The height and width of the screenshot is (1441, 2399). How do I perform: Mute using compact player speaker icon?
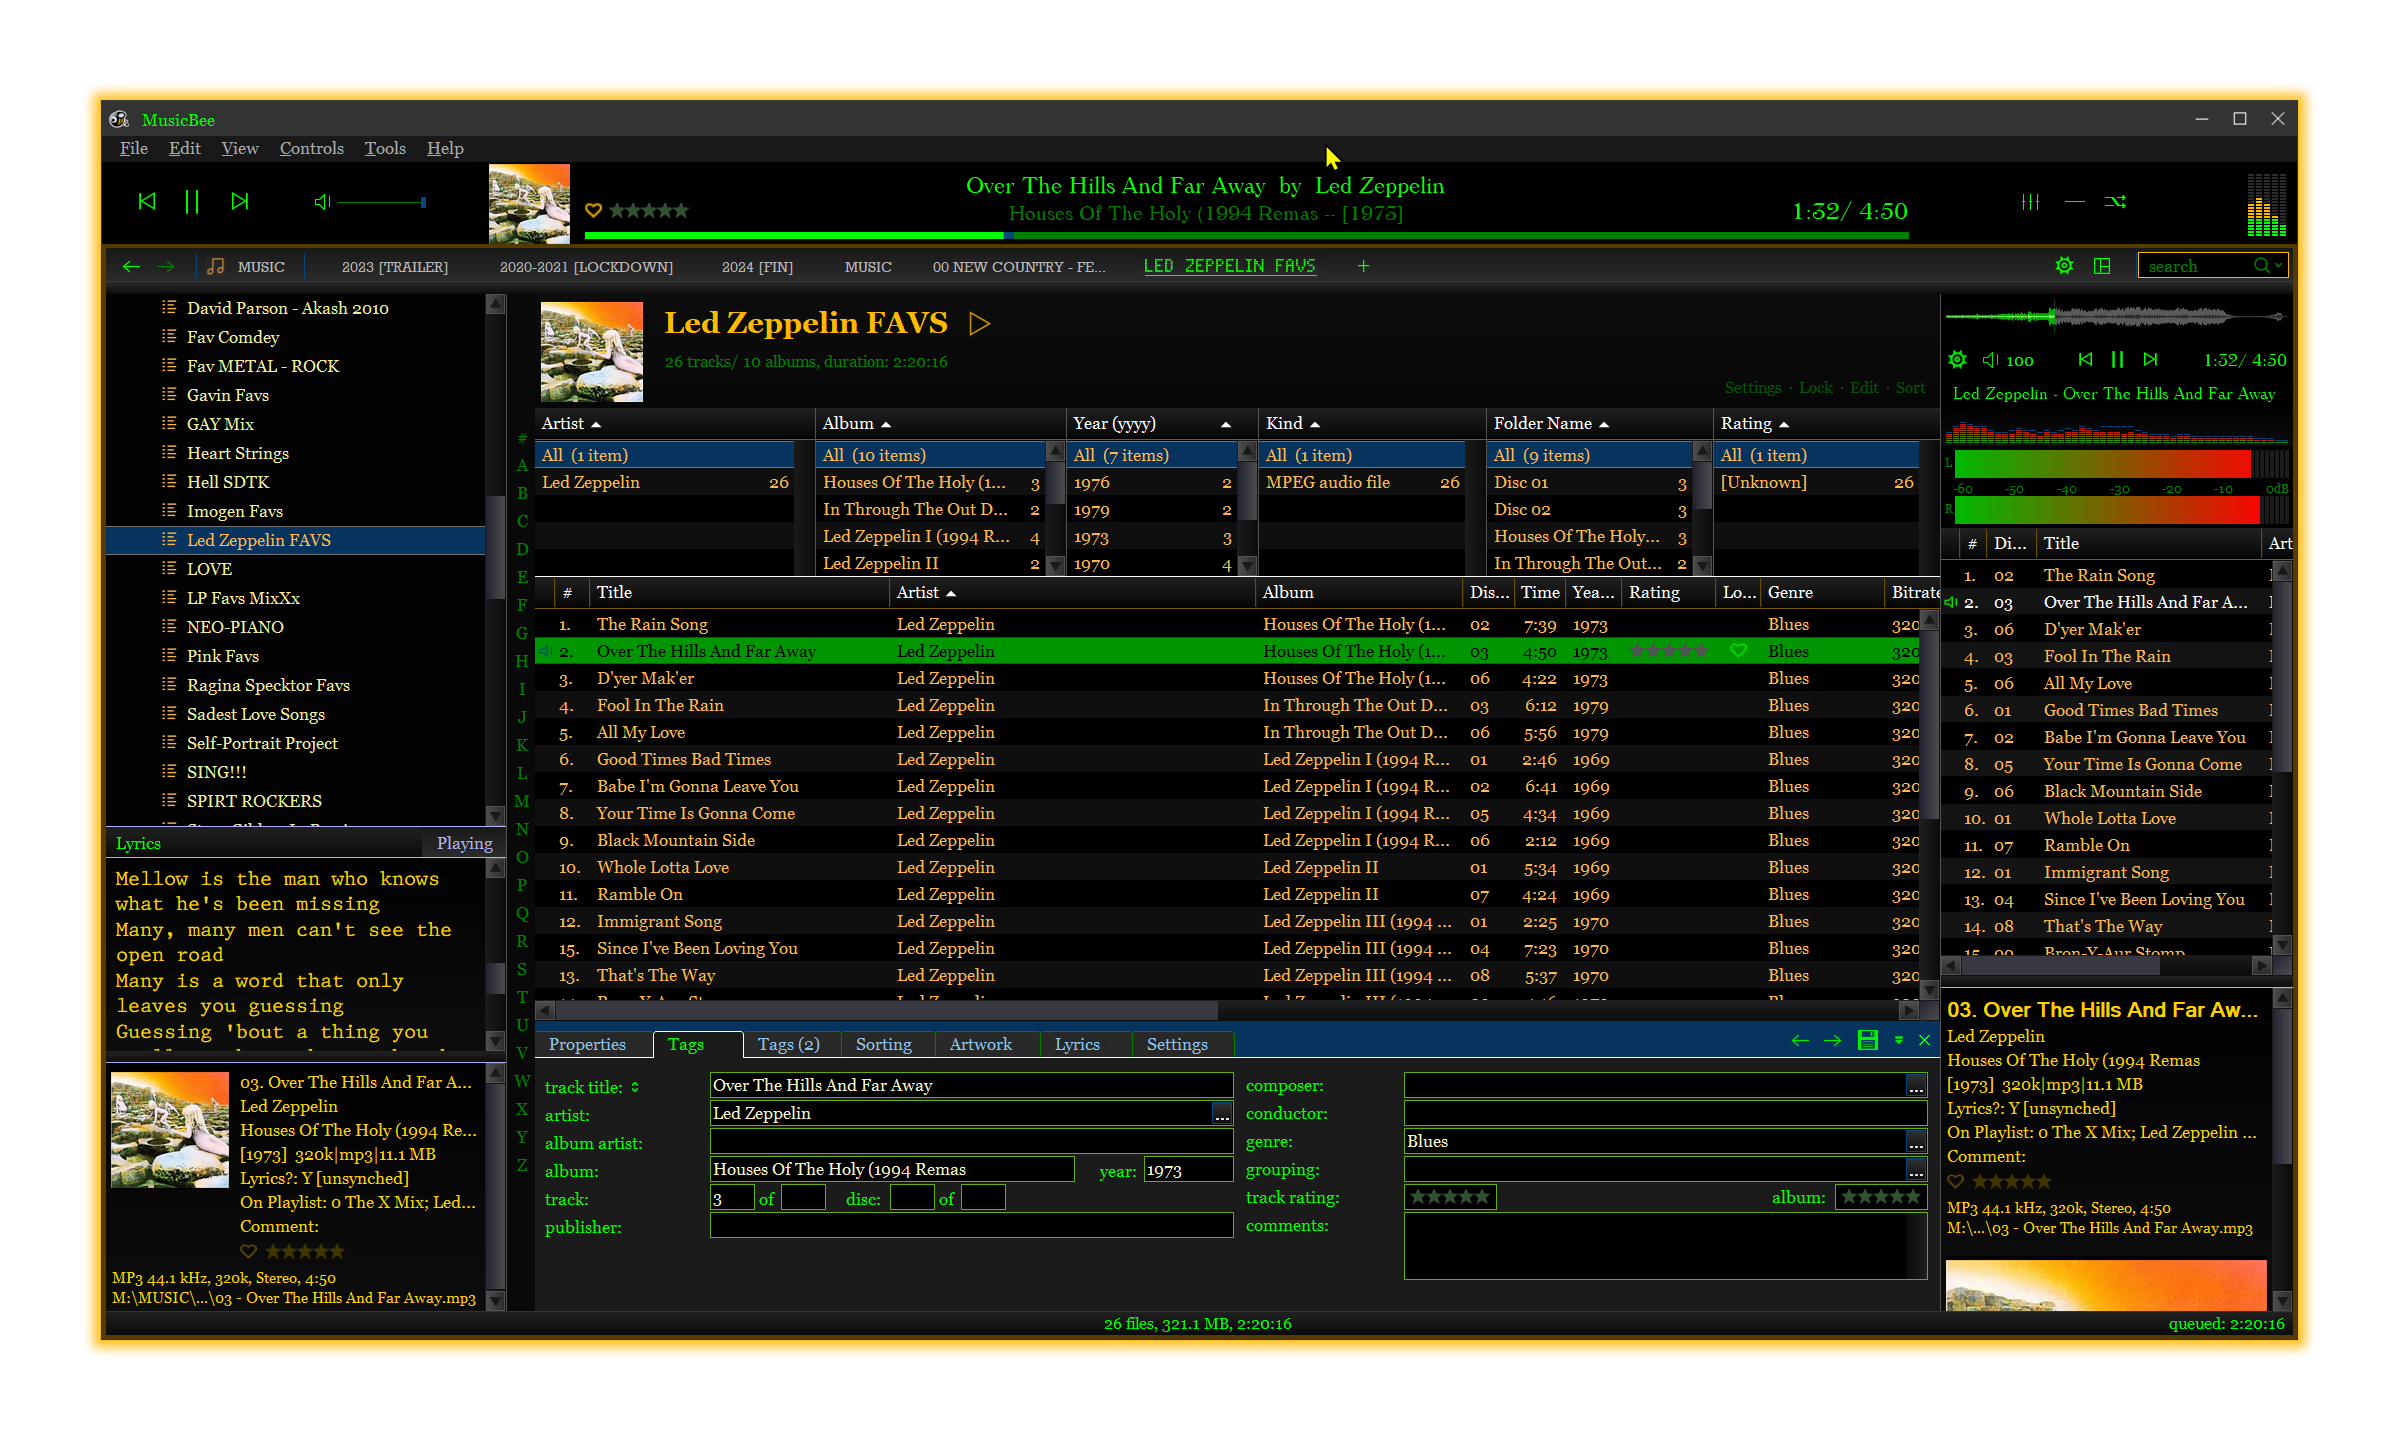point(1989,359)
